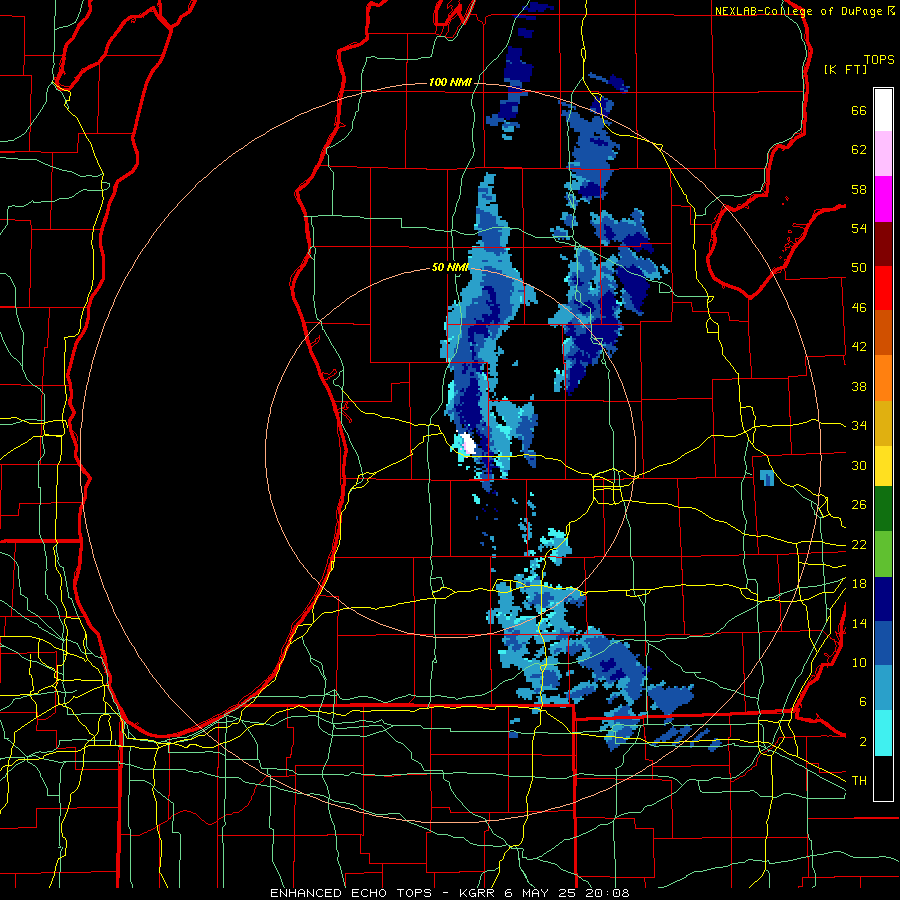Image resolution: width=900 pixels, height=900 pixels.
Task: Click the white highest echo top cell
Action: click(468, 444)
